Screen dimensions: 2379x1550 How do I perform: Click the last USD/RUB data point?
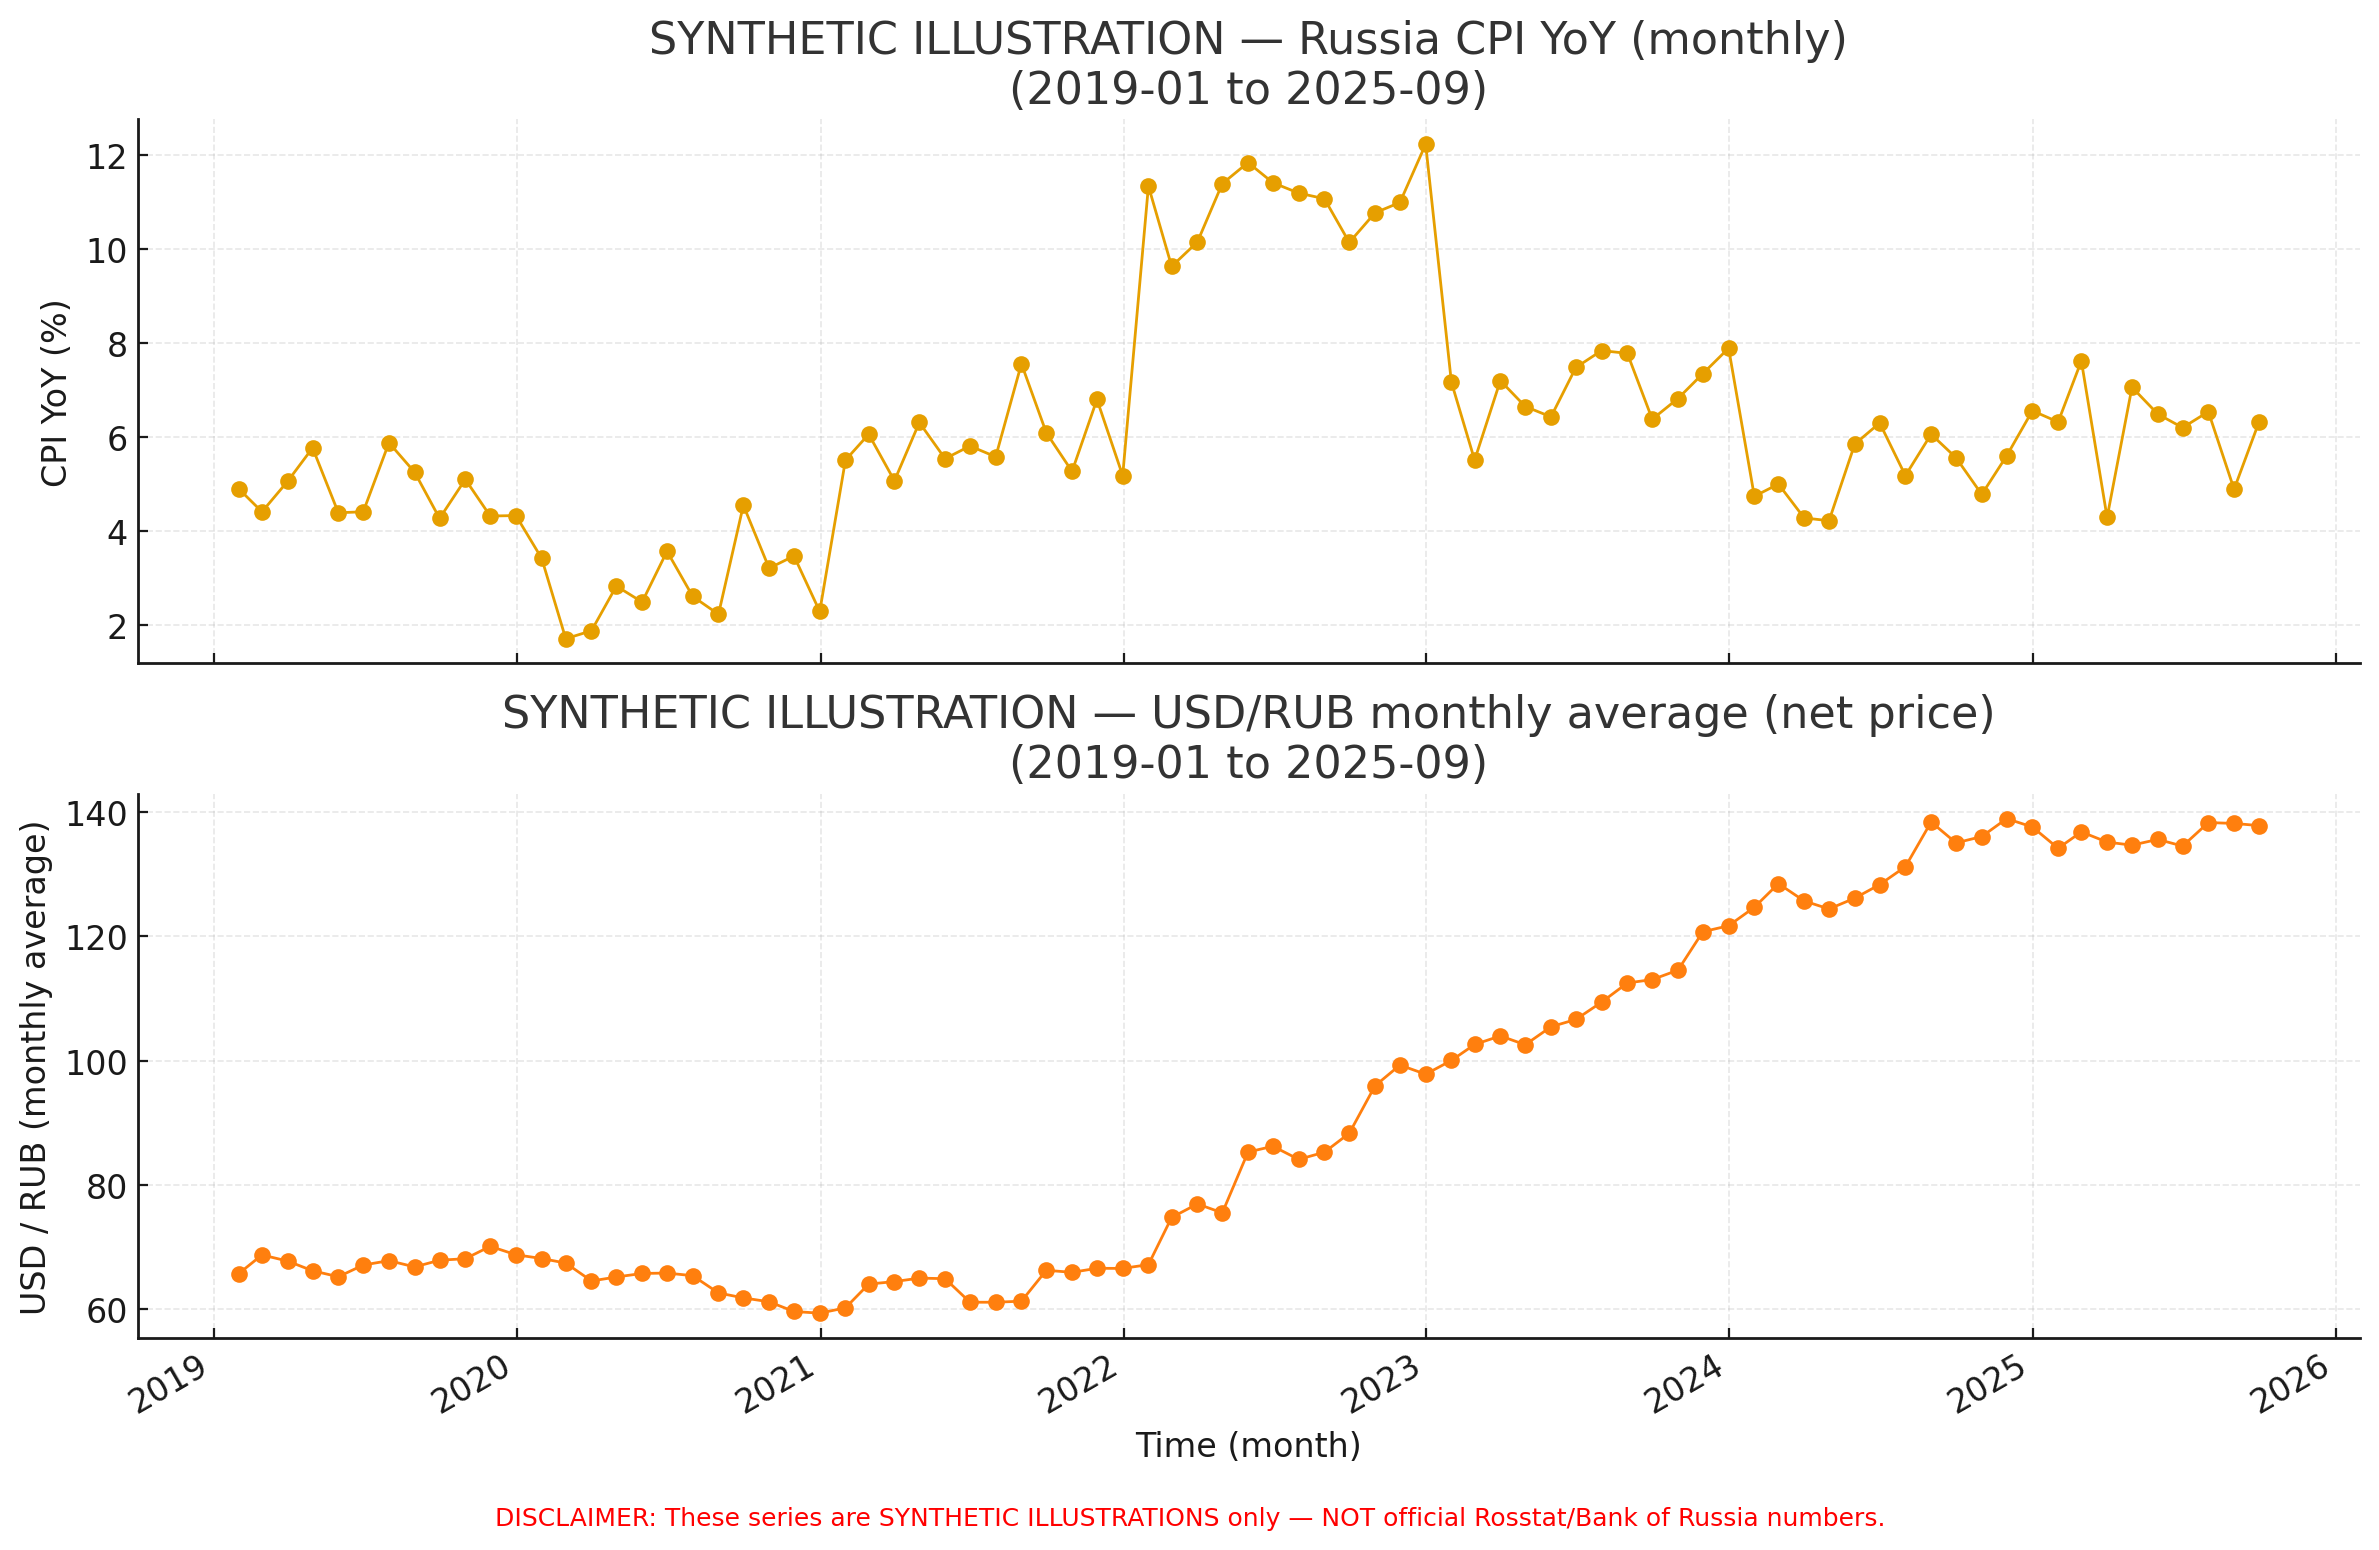[2259, 826]
